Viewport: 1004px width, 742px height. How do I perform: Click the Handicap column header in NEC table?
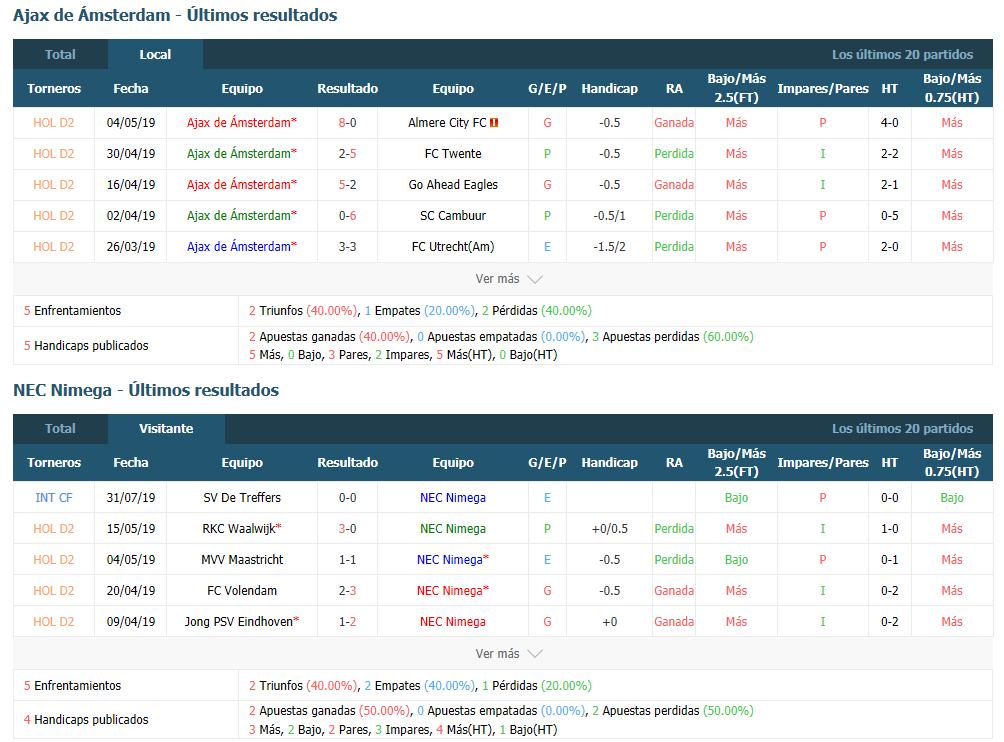click(610, 463)
